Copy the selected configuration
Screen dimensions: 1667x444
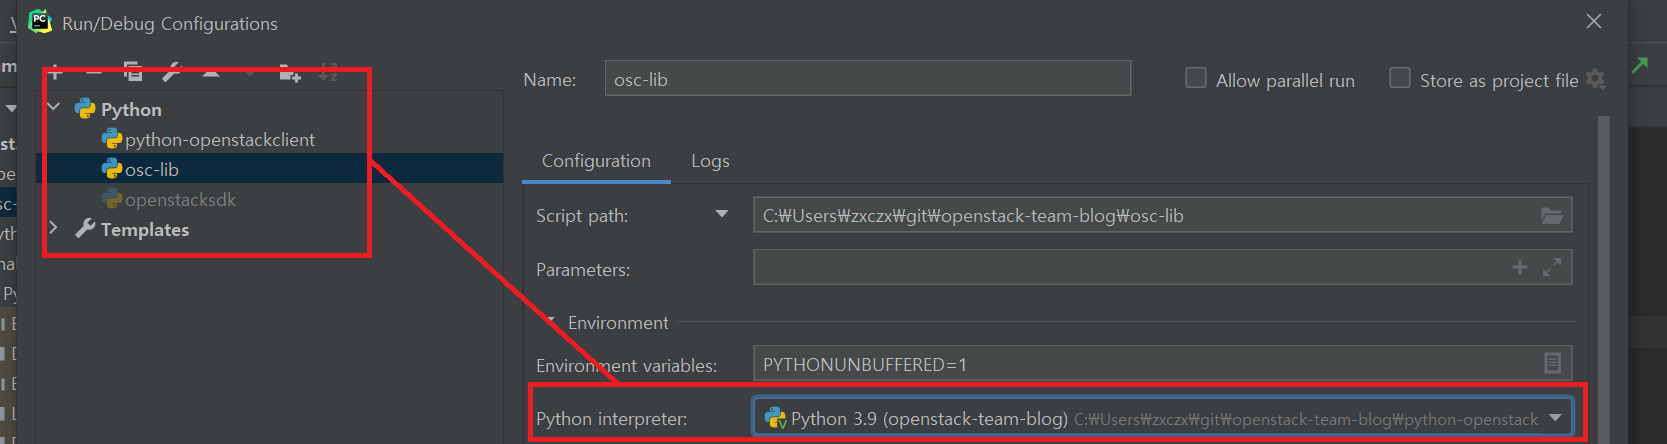[x=132, y=73]
